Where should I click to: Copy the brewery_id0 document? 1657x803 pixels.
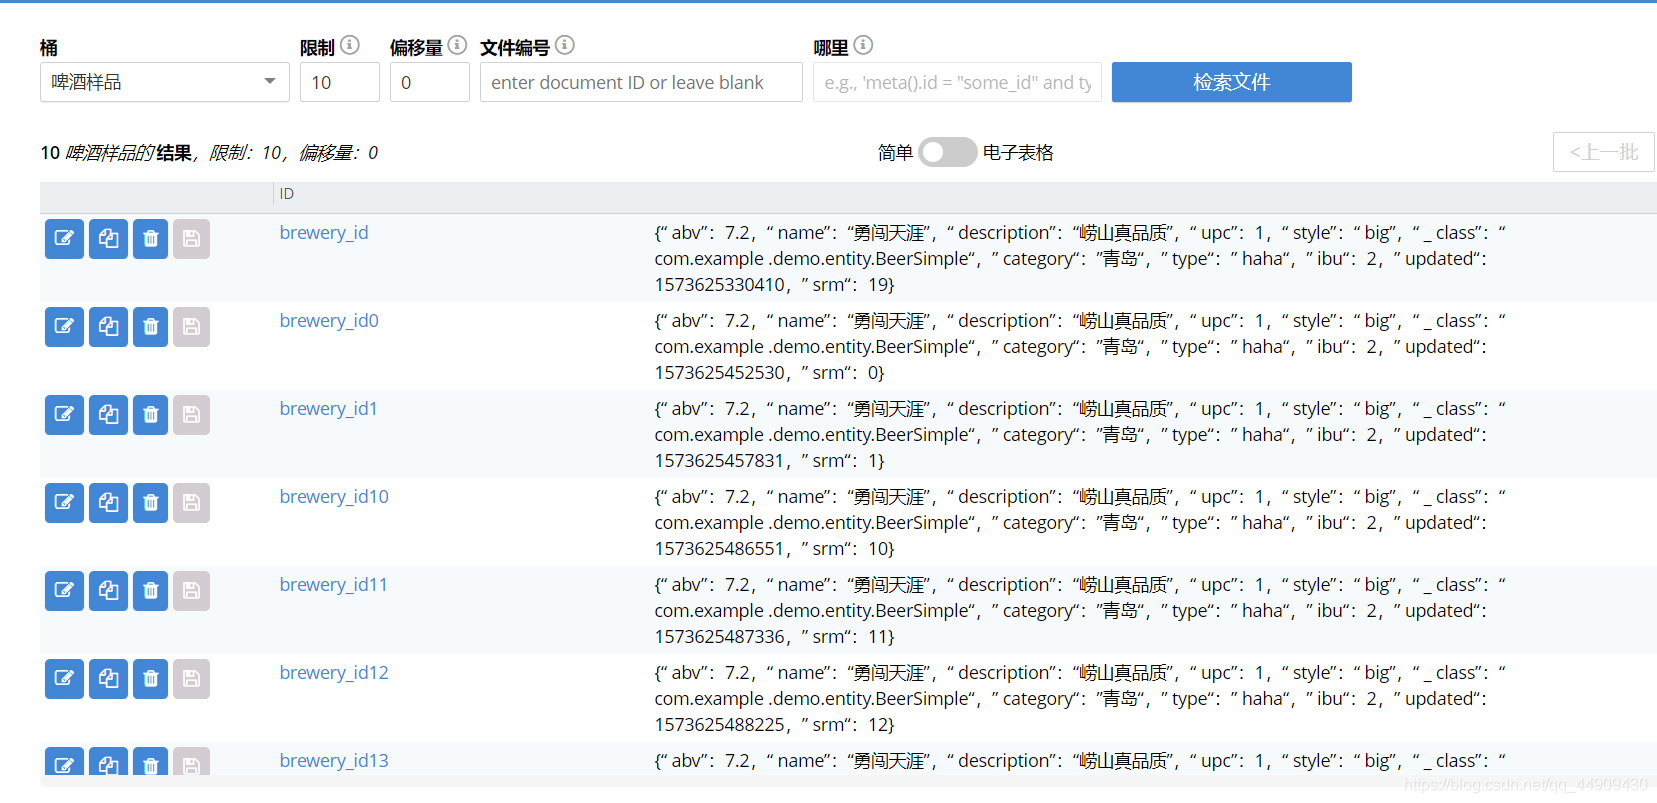[x=108, y=327]
